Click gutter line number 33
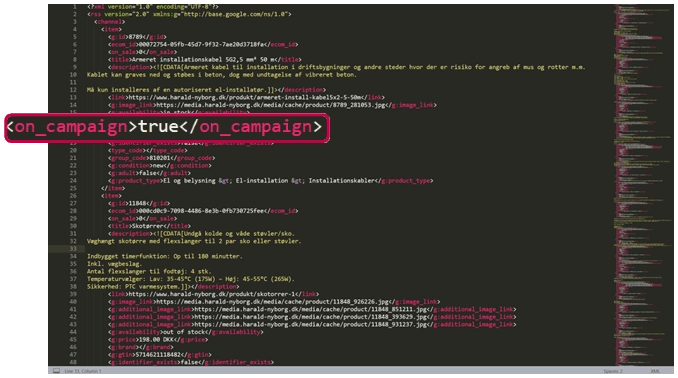The width and height of the screenshot is (678, 378). [73, 249]
